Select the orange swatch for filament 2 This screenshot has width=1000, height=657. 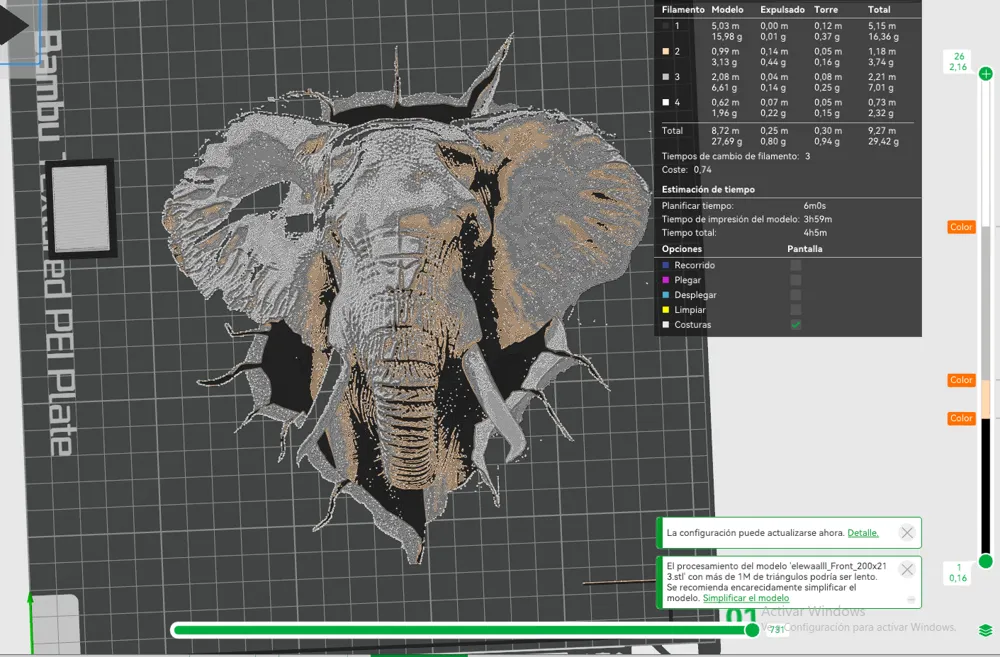click(x=665, y=50)
